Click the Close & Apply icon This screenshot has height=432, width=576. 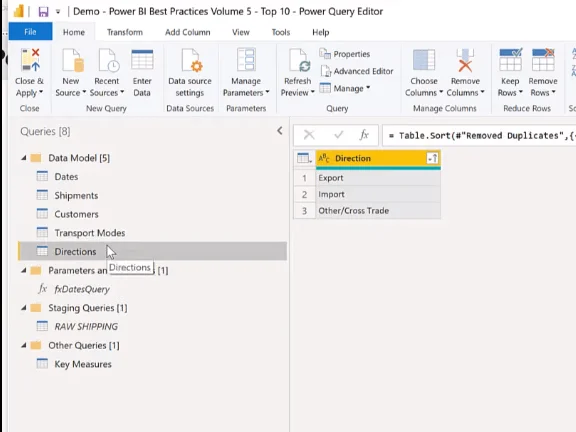[30, 60]
